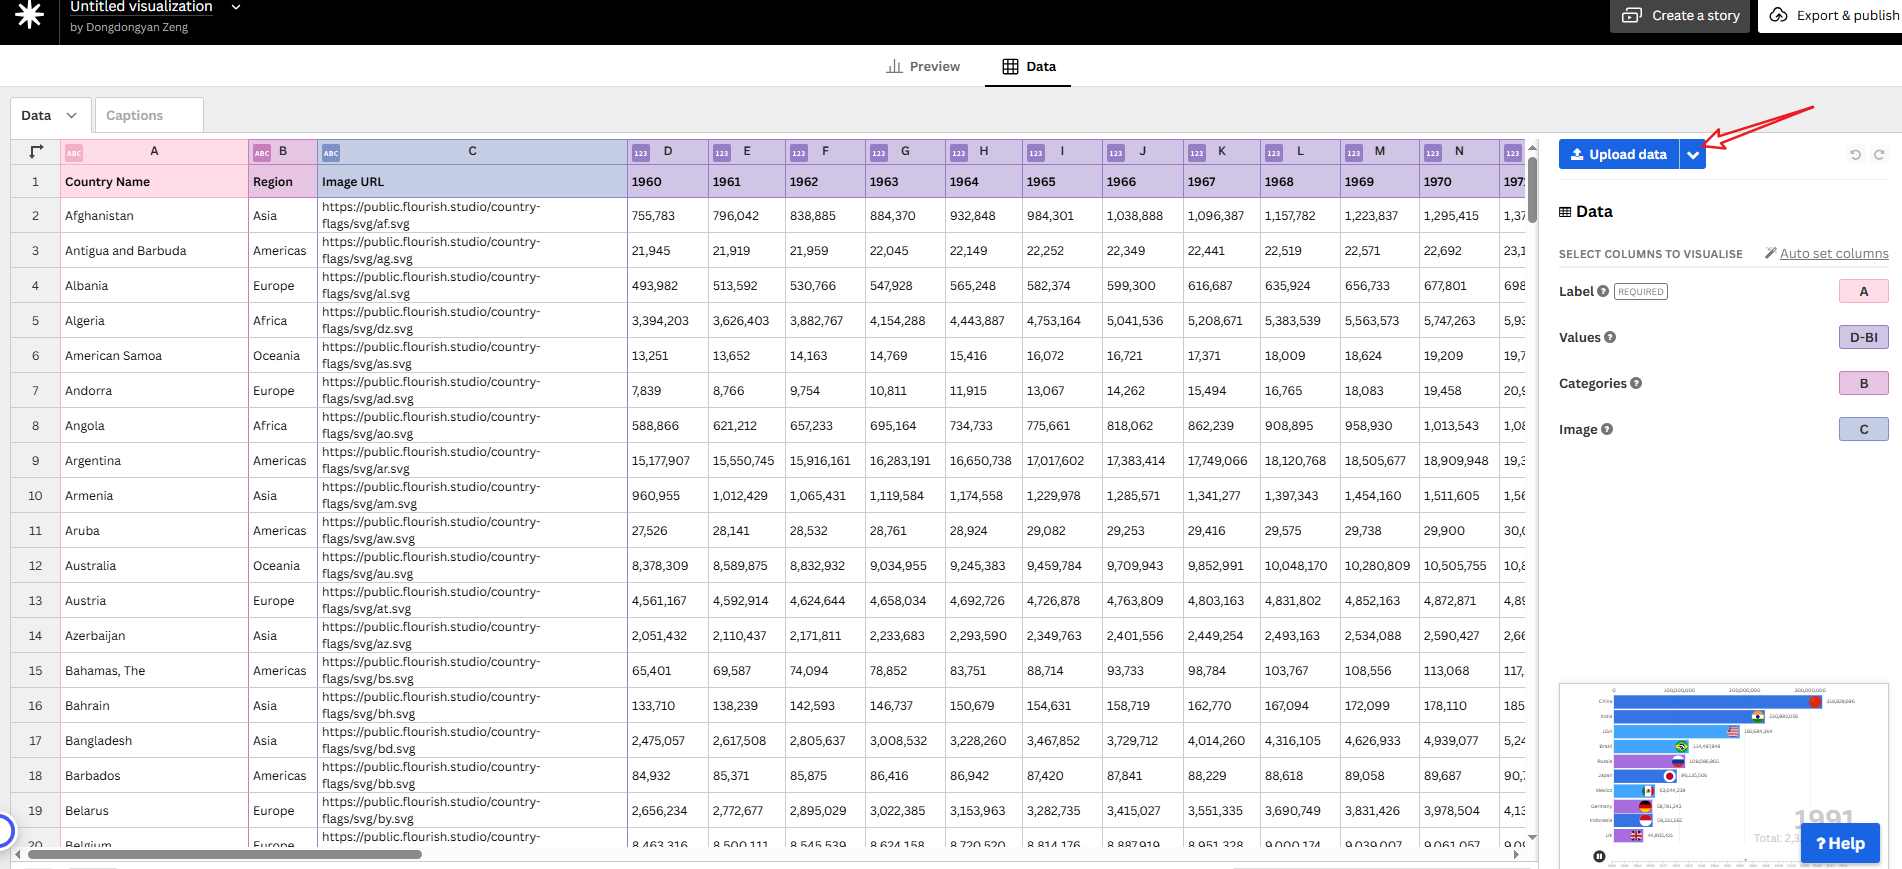Click the 123 type icon on column L

tap(1273, 153)
